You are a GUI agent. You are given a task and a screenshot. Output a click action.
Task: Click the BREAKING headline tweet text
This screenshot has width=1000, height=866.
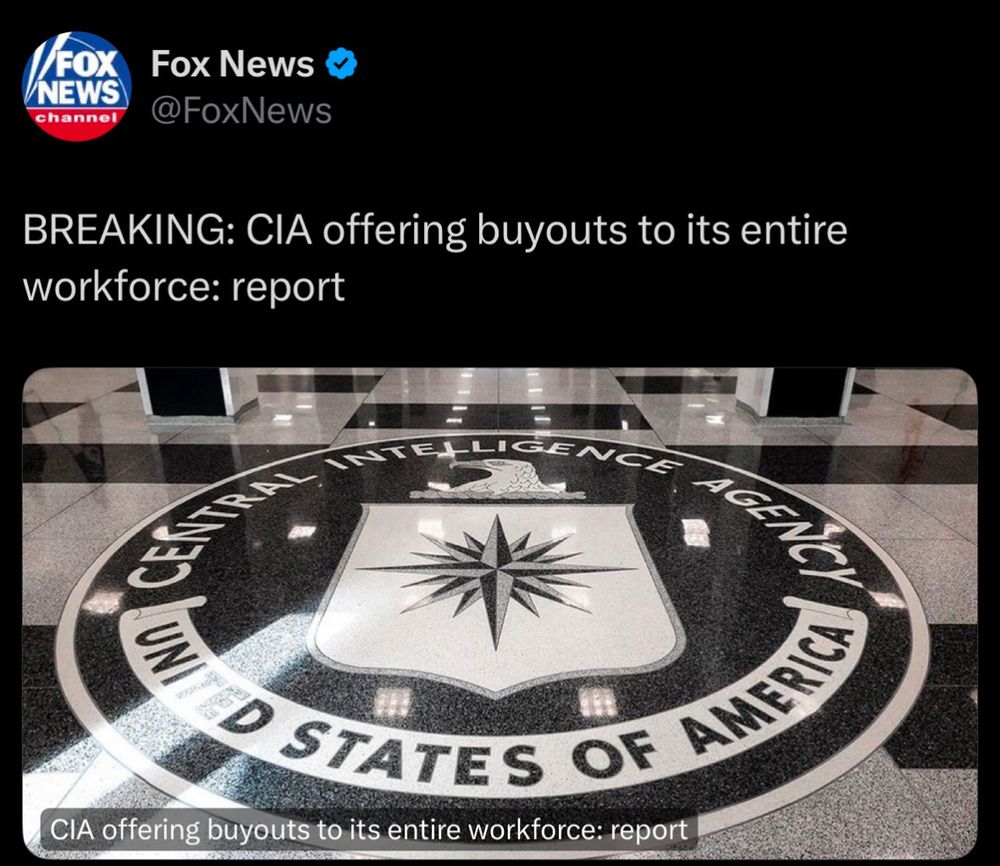435,258
